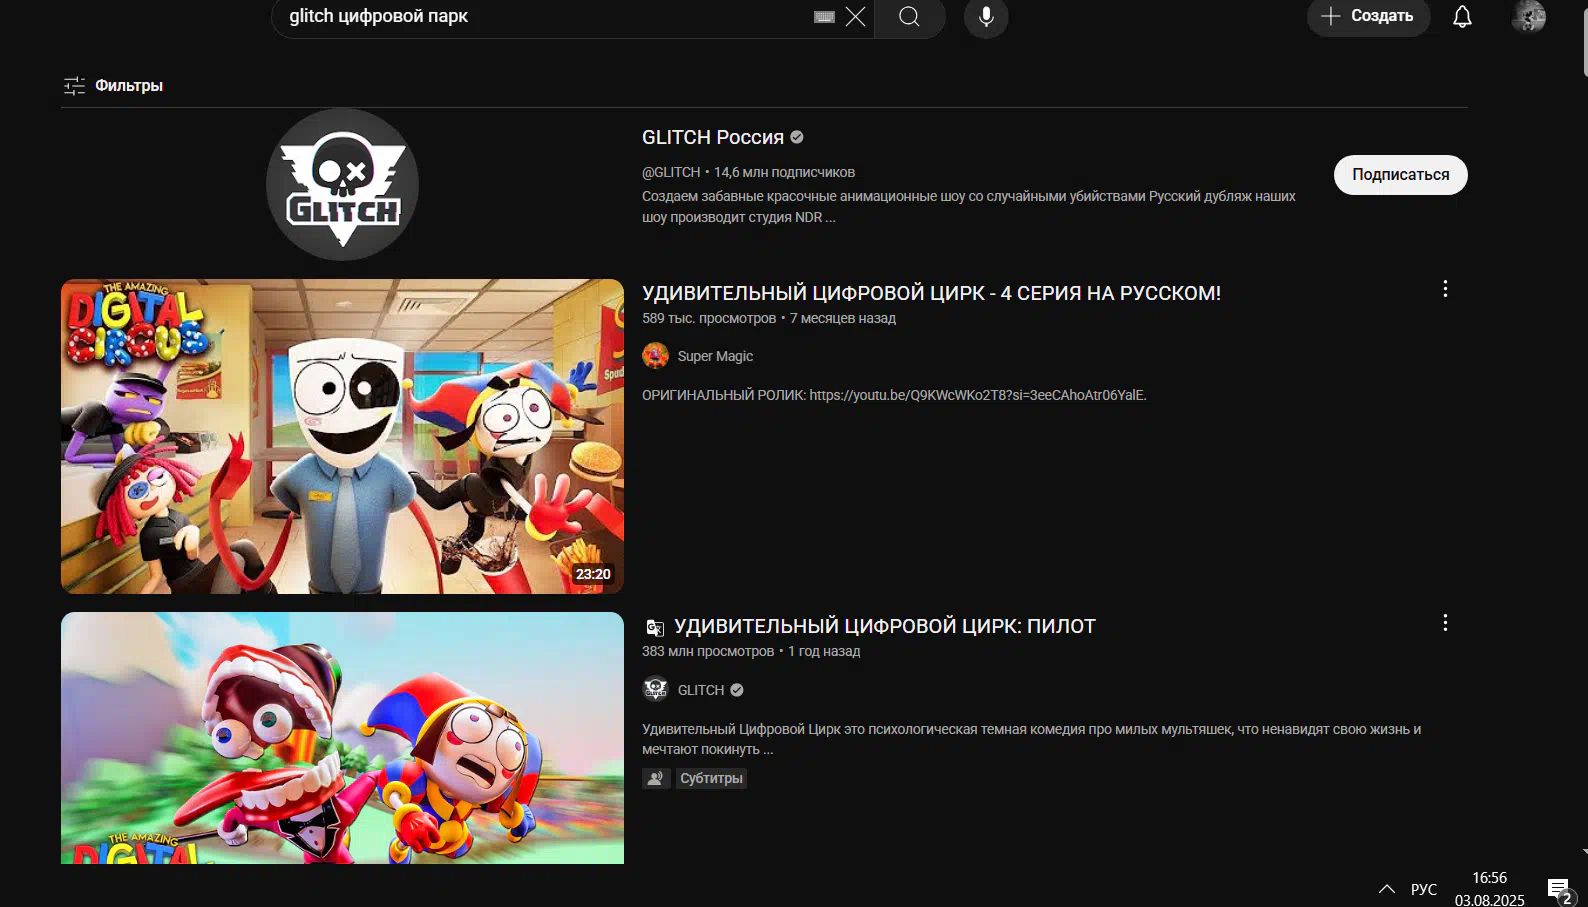Open the GLITCH Россия channel description text
This screenshot has width=1588, height=907.
pyautogui.click(x=968, y=206)
